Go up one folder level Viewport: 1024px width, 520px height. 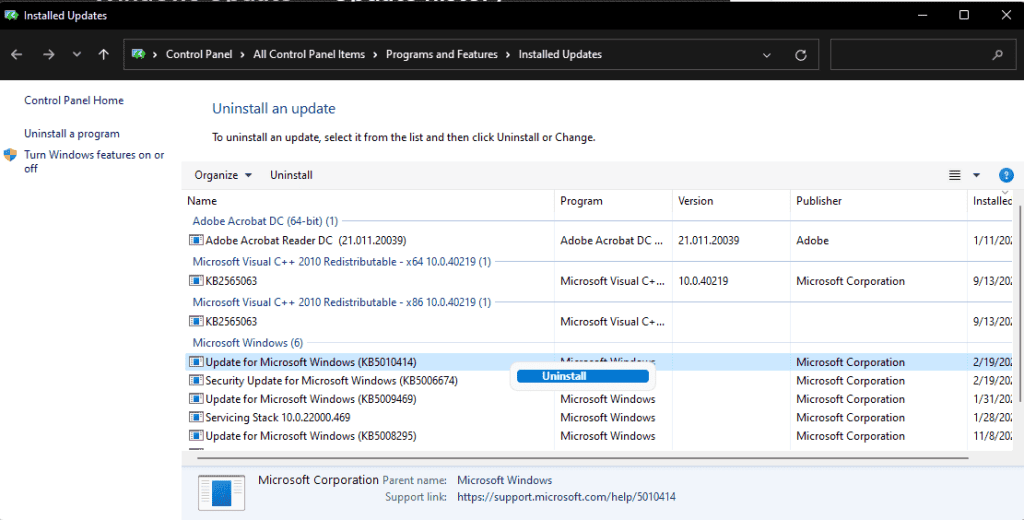(104, 55)
